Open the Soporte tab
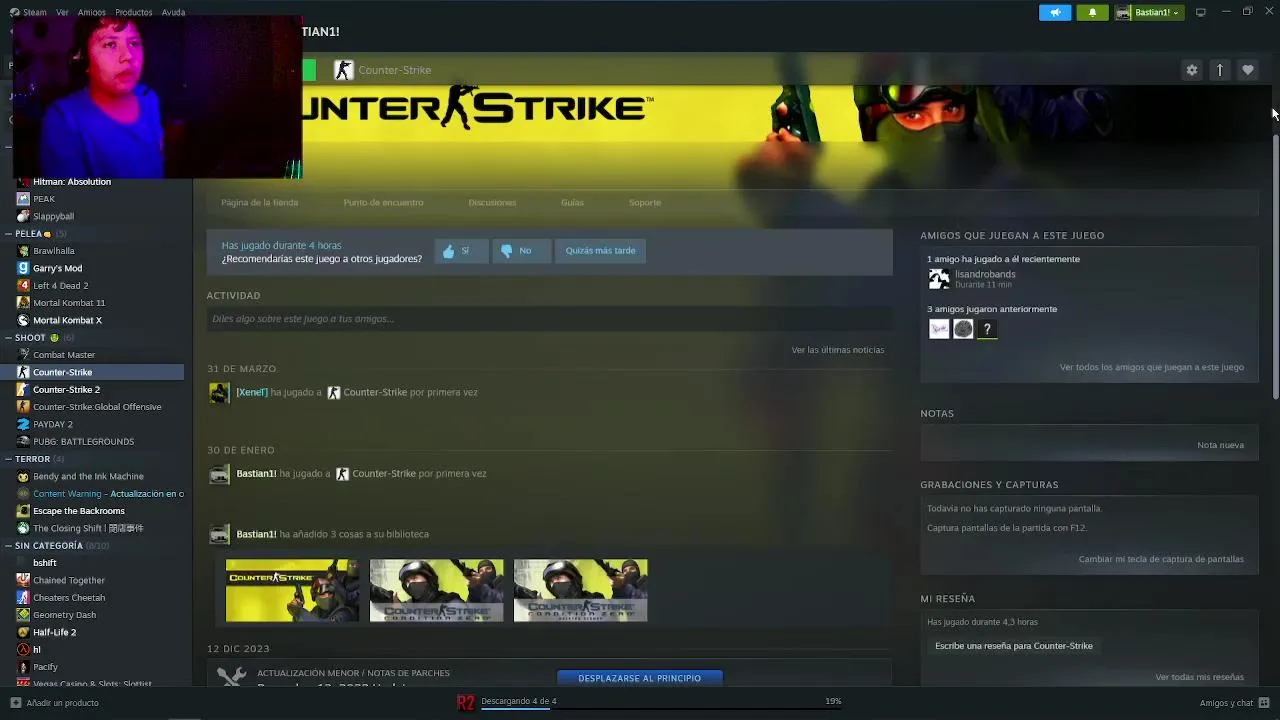The height and width of the screenshot is (720, 1280). (x=645, y=203)
